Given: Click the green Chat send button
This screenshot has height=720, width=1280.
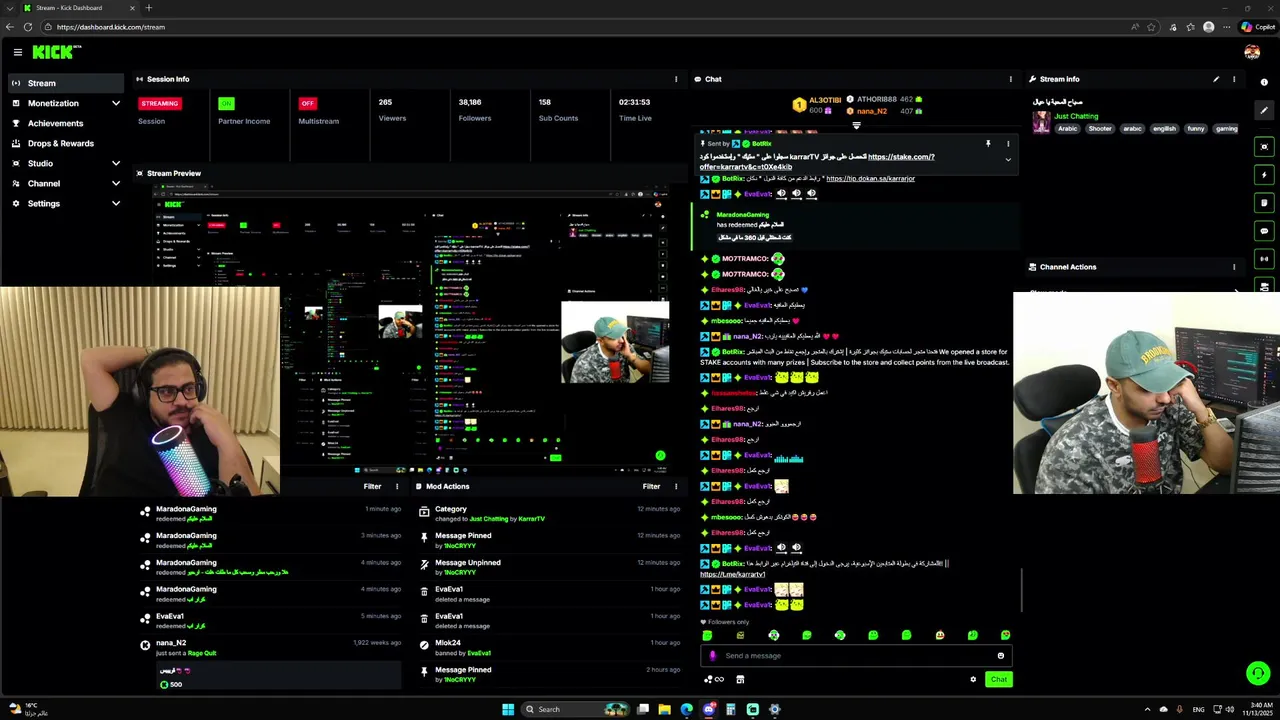Looking at the screenshot, I should 999,680.
